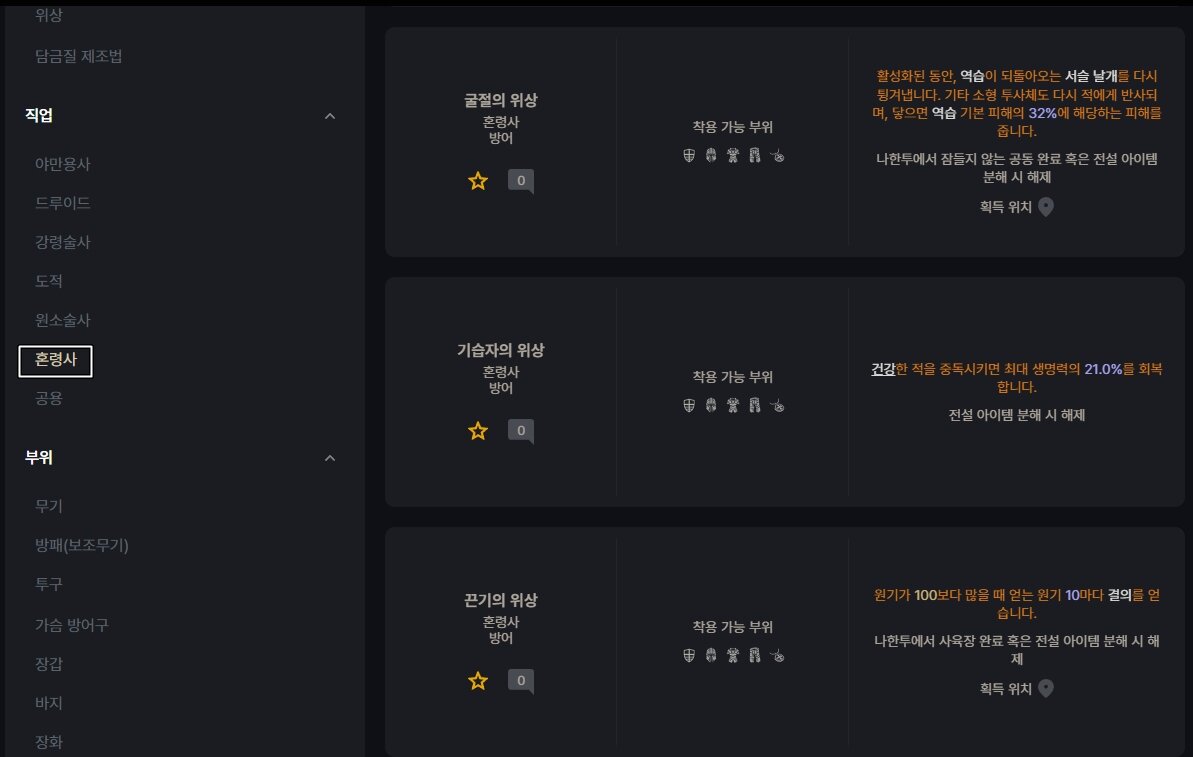Open comments for 끈기의 위상 aspect
This screenshot has width=1193, height=757.
pyautogui.click(x=521, y=681)
